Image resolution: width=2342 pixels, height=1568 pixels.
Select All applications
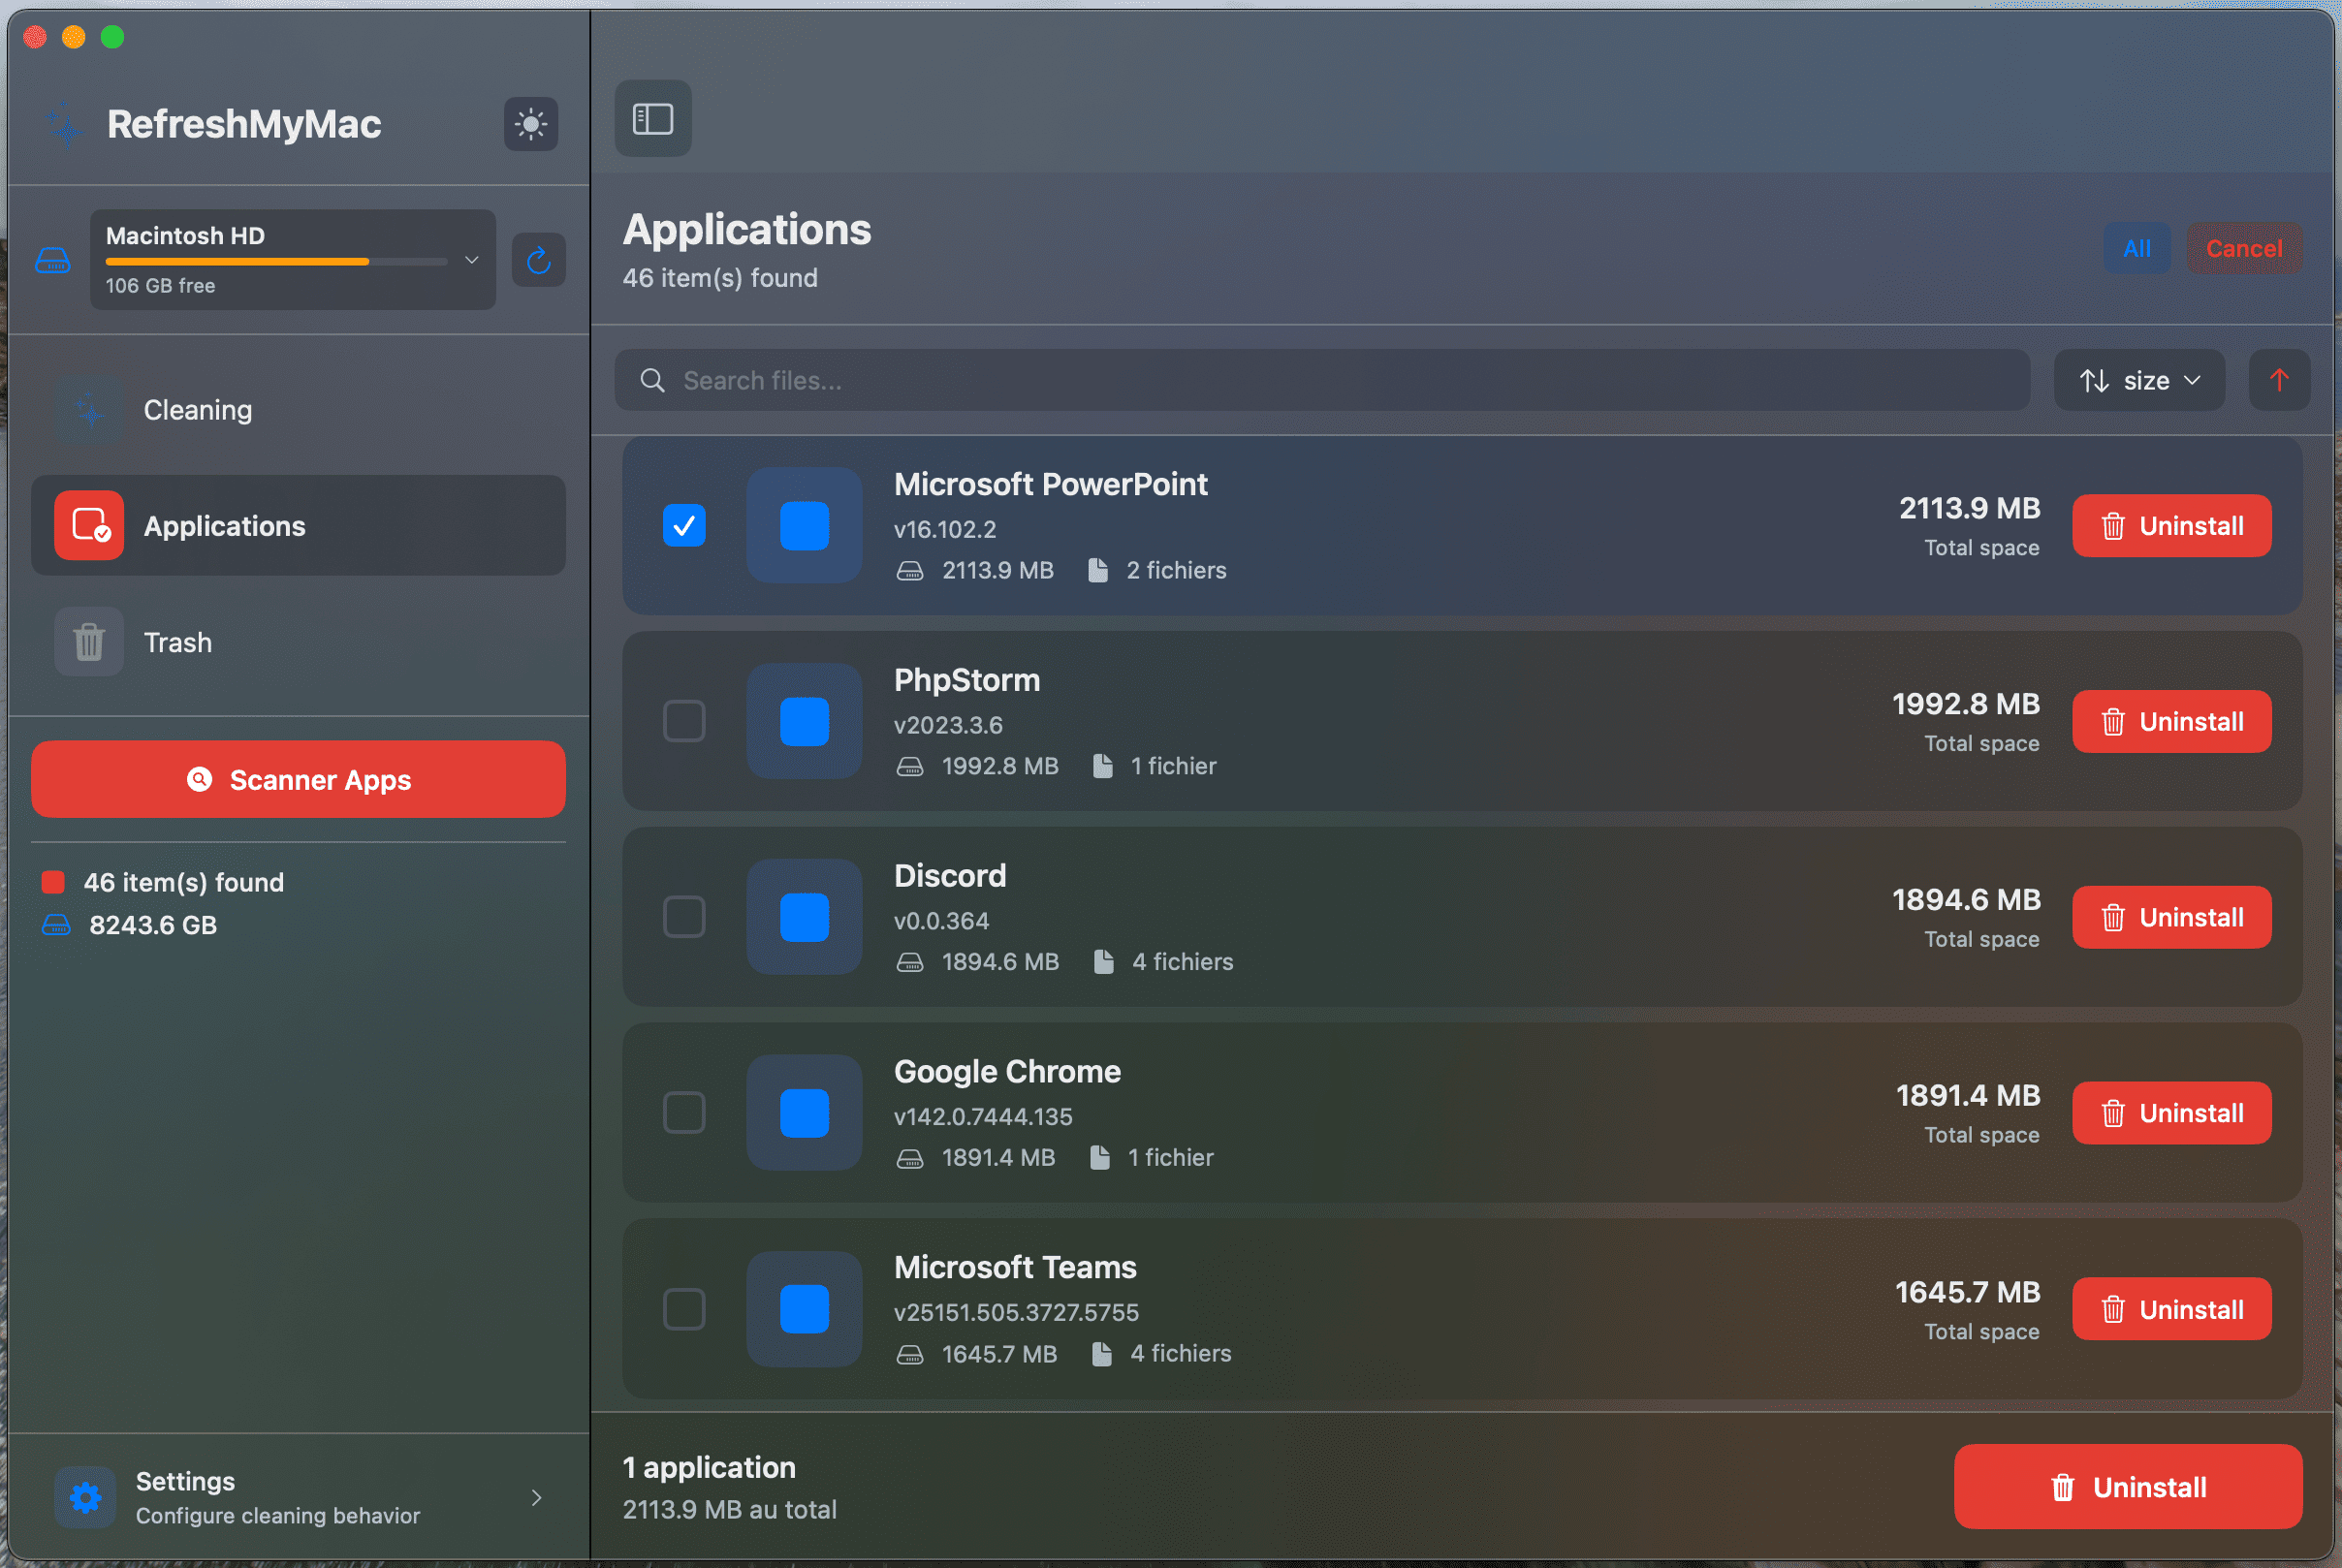point(2137,248)
